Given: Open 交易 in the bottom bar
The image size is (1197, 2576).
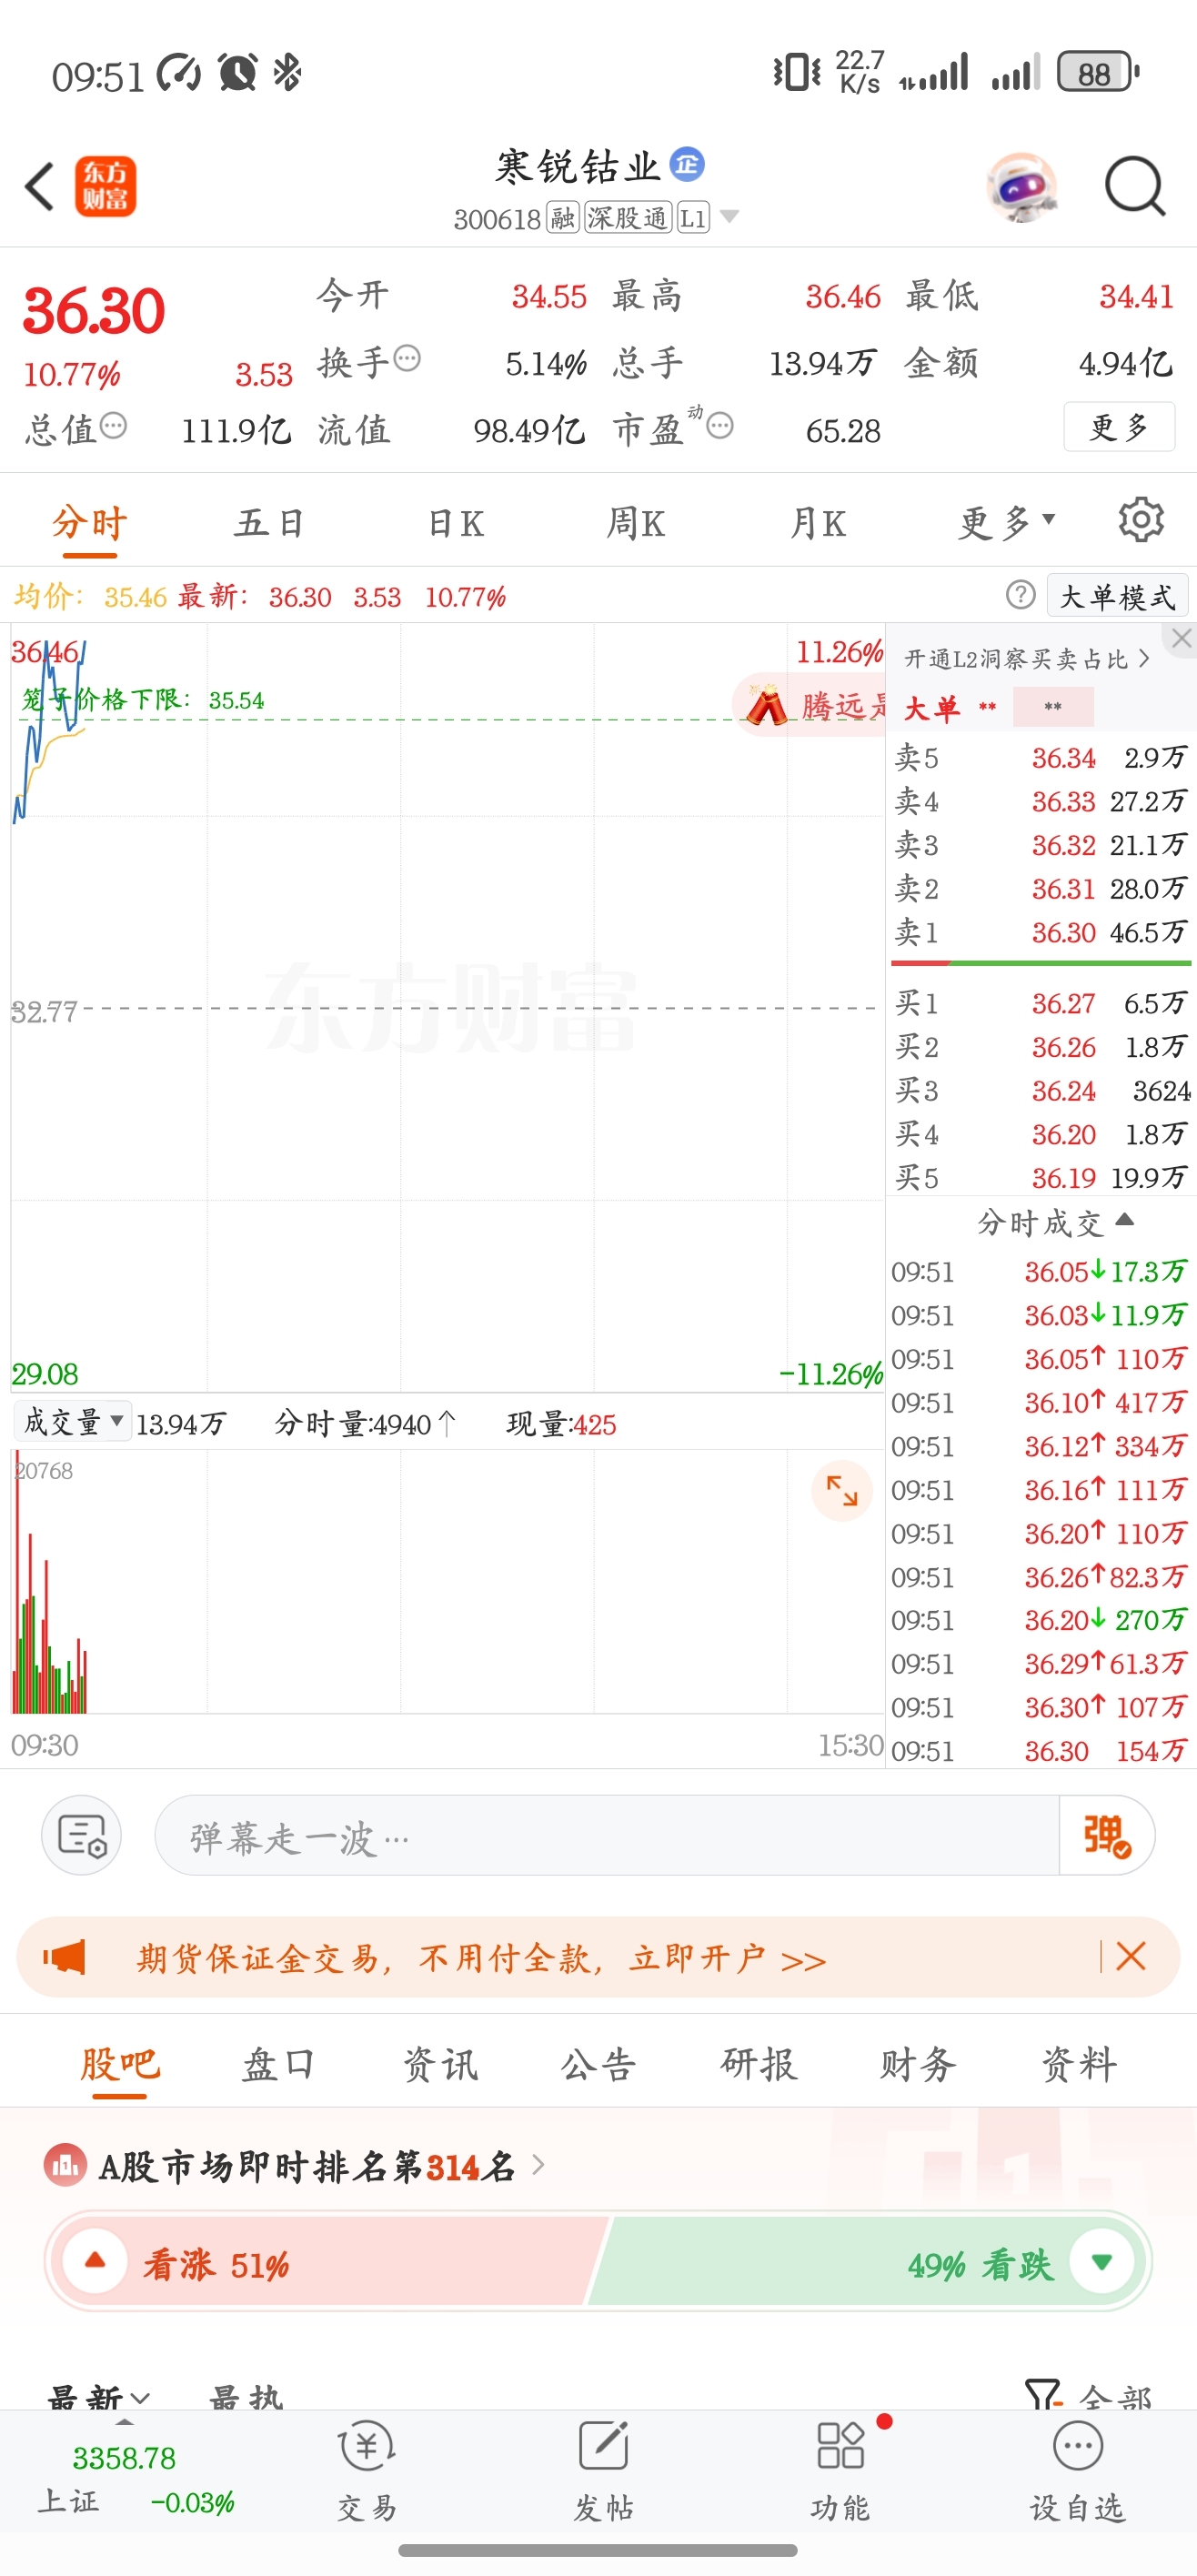Looking at the screenshot, I should pos(367,2470).
